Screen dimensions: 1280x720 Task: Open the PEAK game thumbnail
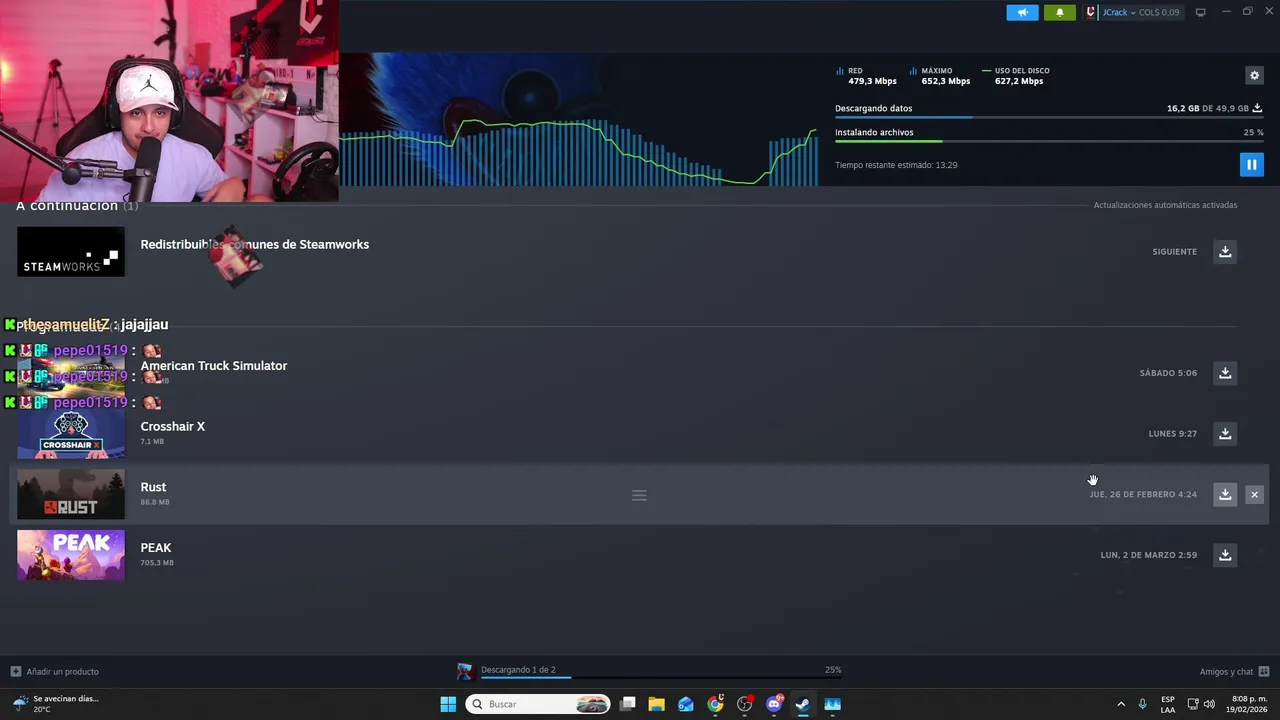tap(71, 555)
